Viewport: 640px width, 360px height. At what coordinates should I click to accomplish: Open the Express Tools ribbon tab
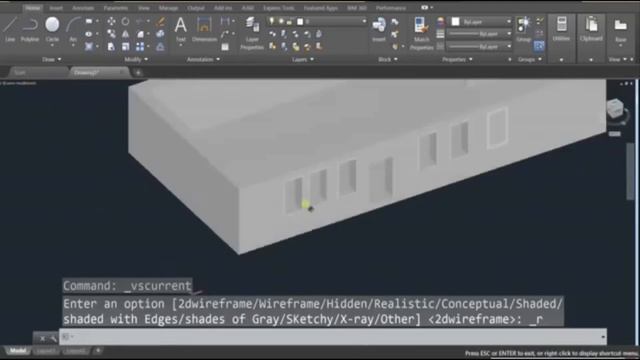tap(278, 8)
